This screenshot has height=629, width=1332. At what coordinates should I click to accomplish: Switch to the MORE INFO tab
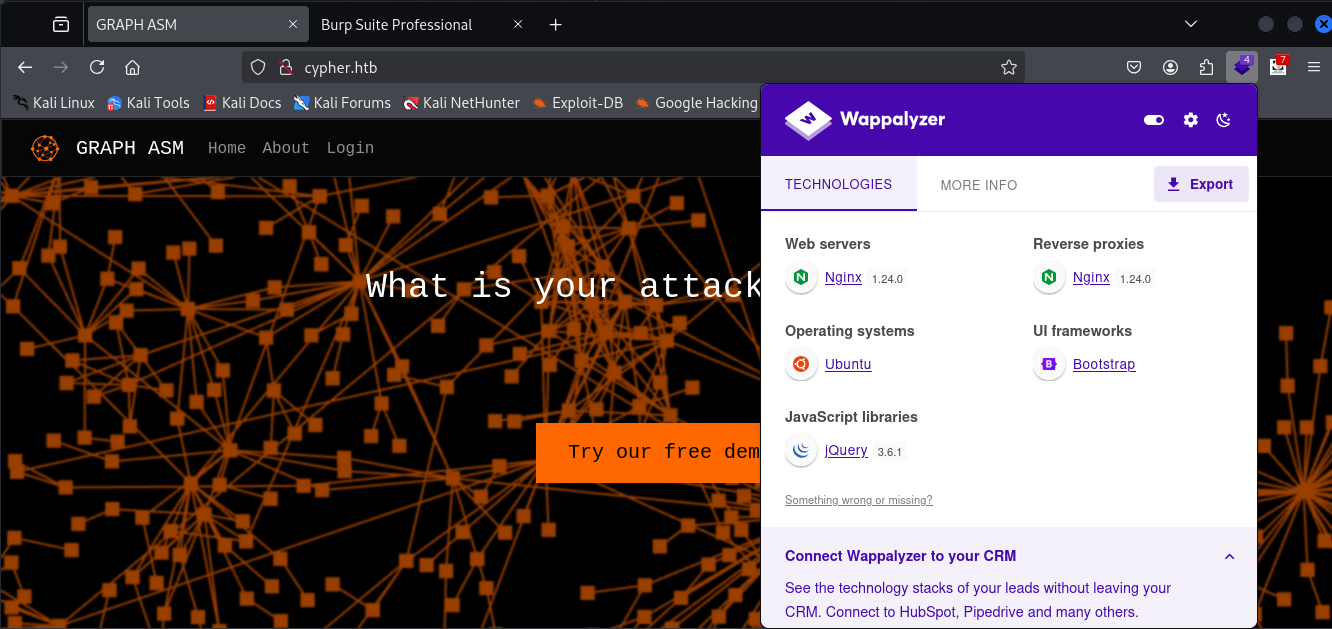click(x=978, y=185)
